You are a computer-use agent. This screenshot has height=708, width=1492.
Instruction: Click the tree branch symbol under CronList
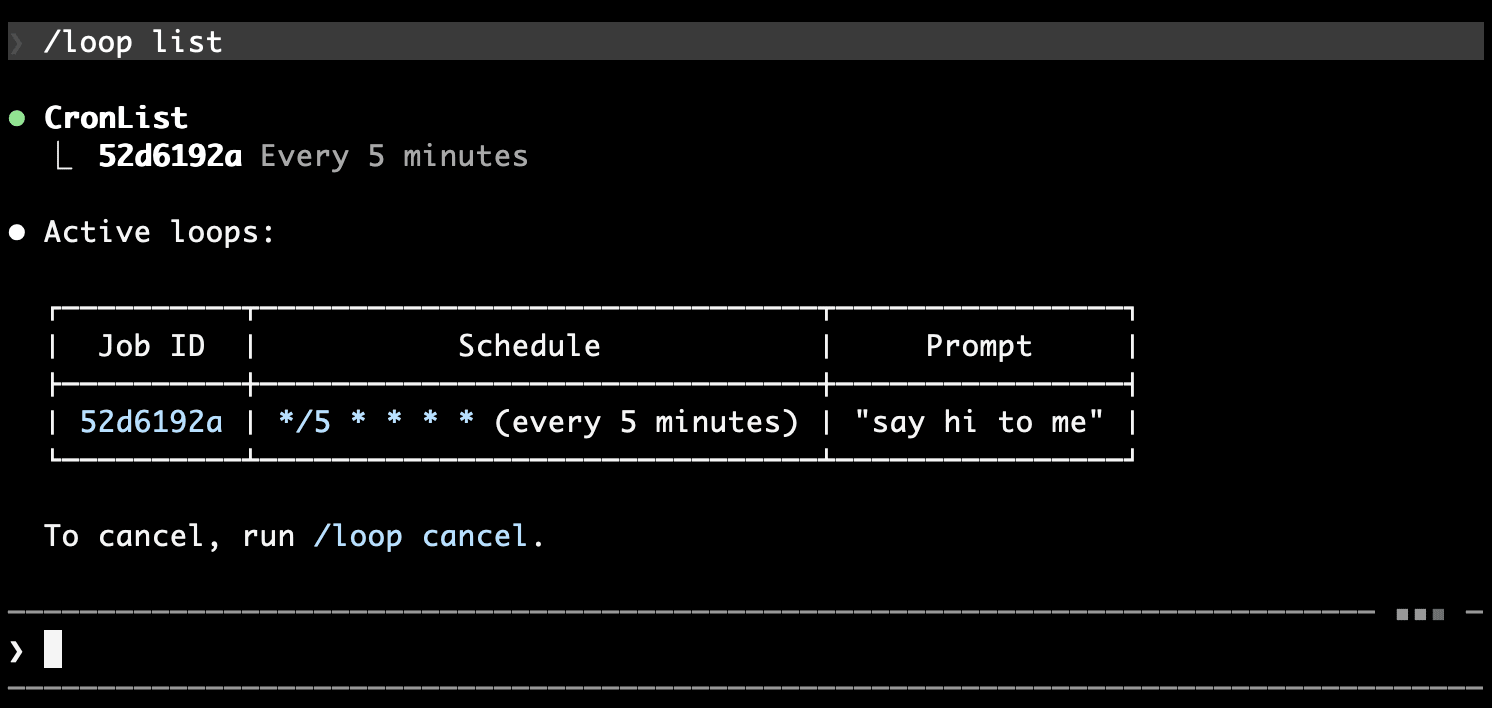click(63, 158)
